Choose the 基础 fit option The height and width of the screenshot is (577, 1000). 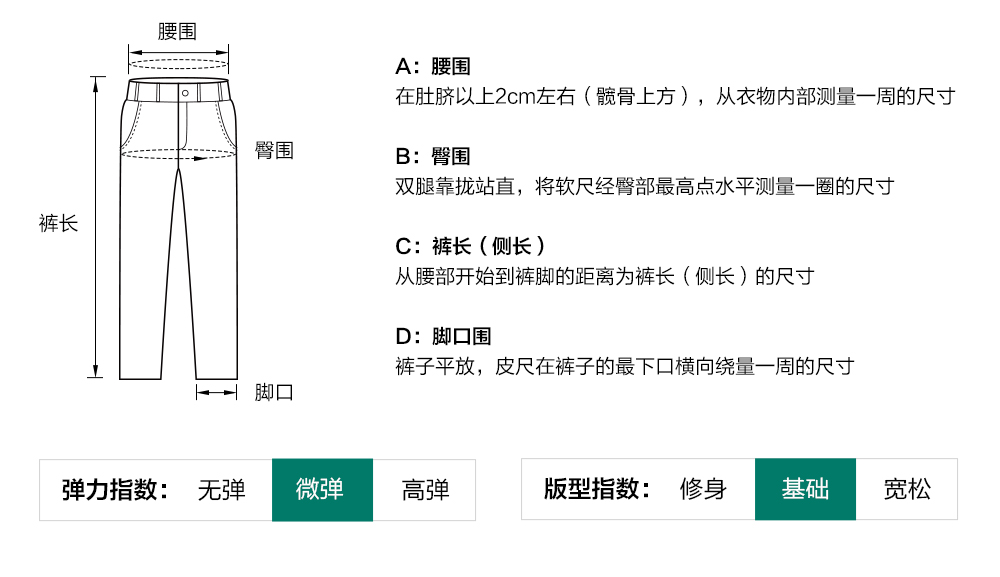(805, 490)
